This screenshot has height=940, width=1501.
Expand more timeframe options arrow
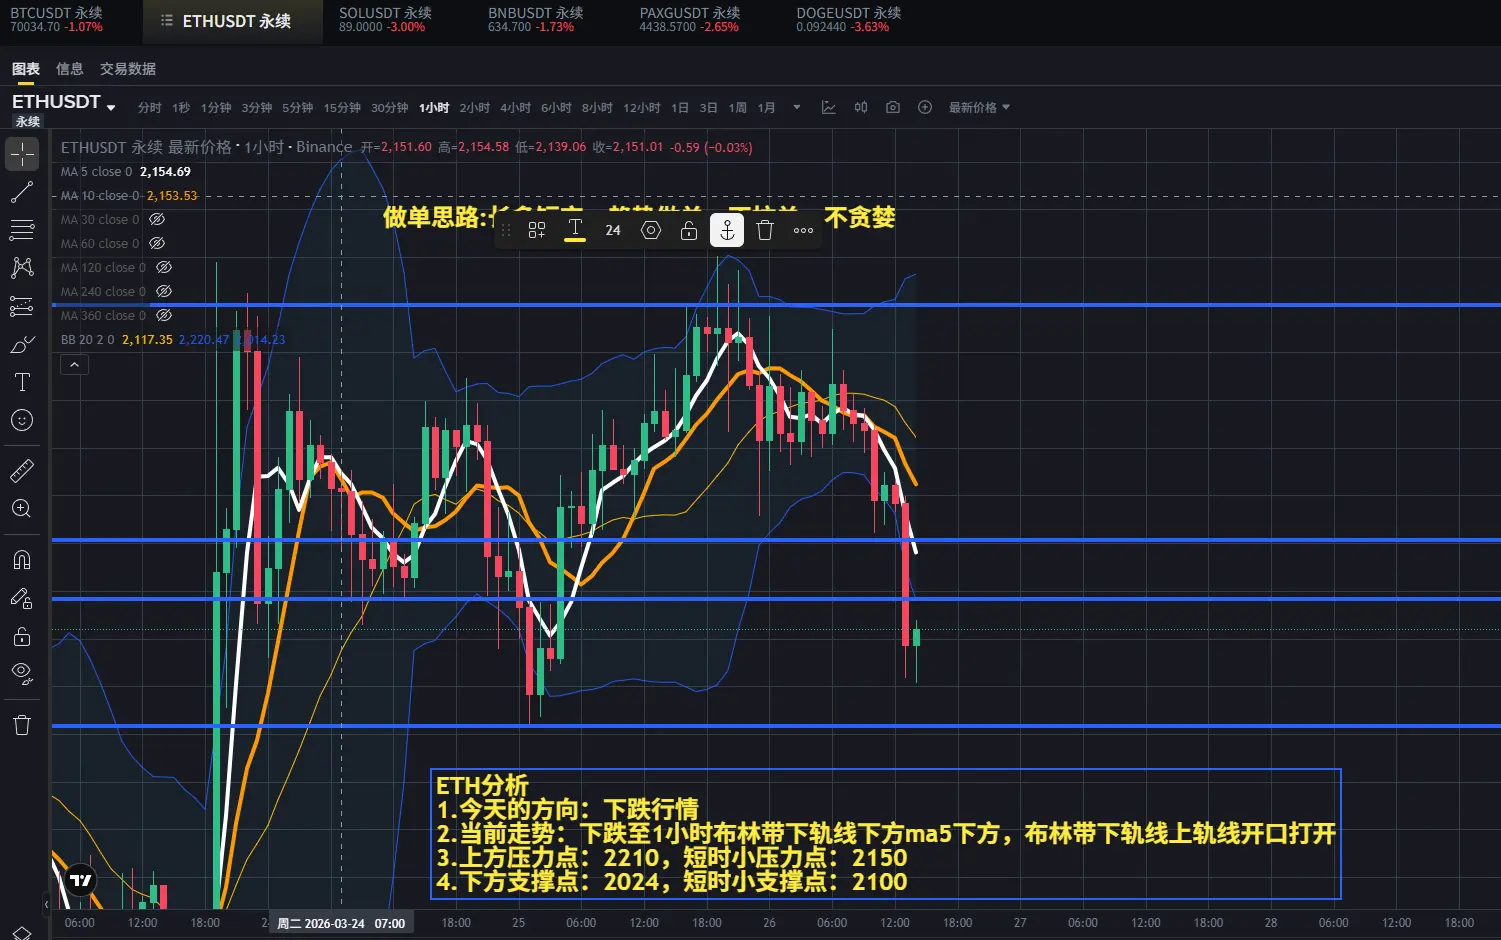click(x=797, y=107)
